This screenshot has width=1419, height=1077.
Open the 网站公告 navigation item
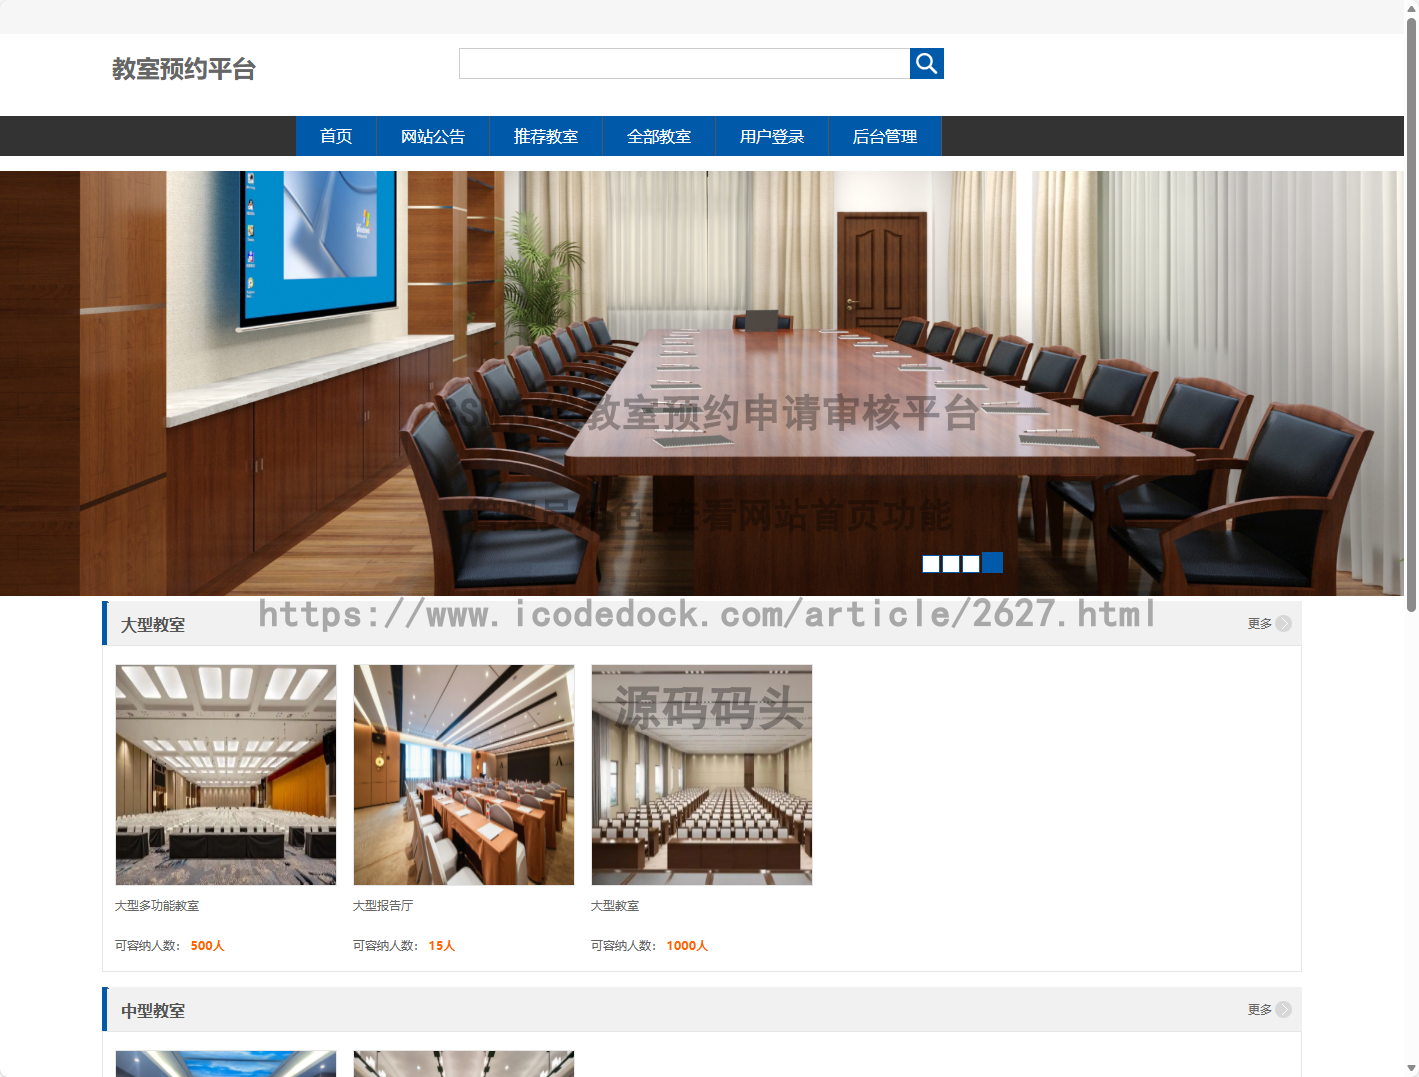433,137
